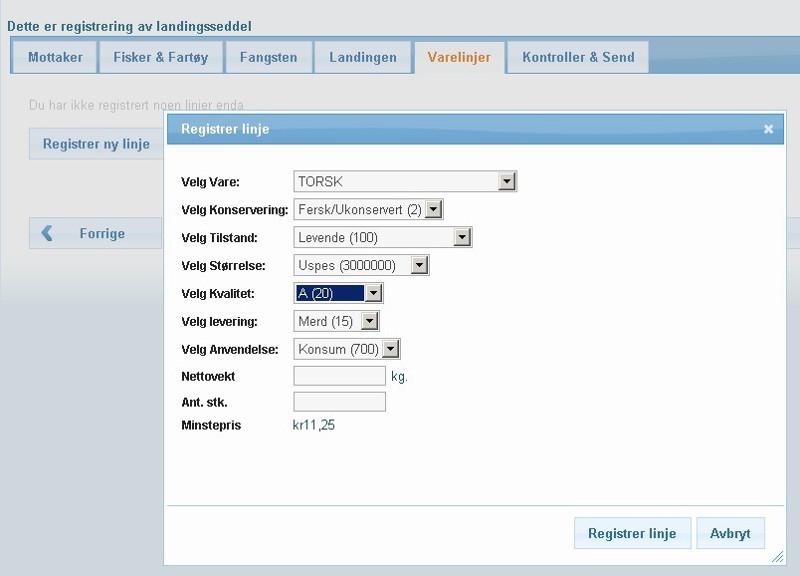Select the Landingen tab
Image resolution: width=800 pixels, height=576 pixels.
tap(363, 57)
